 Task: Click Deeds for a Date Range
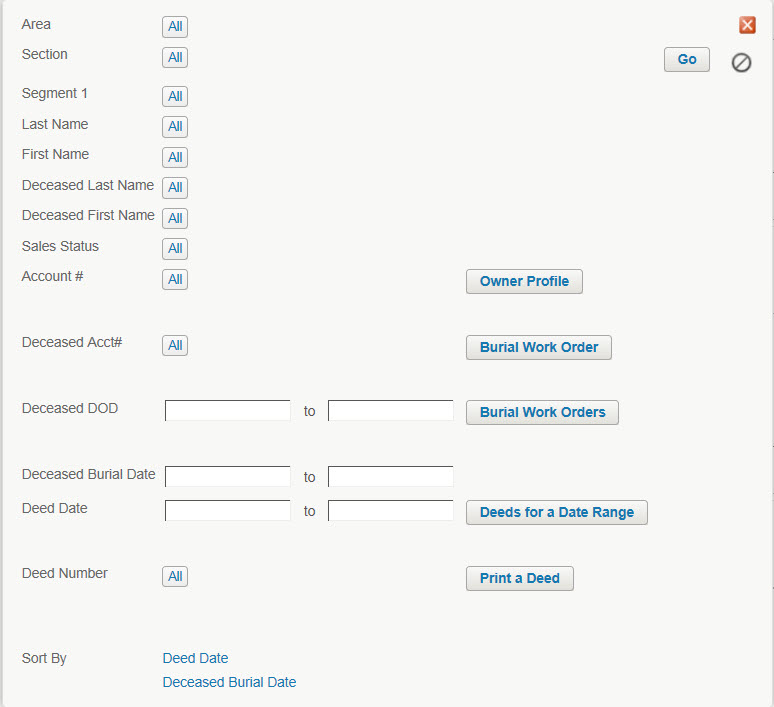pyautogui.click(x=557, y=512)
